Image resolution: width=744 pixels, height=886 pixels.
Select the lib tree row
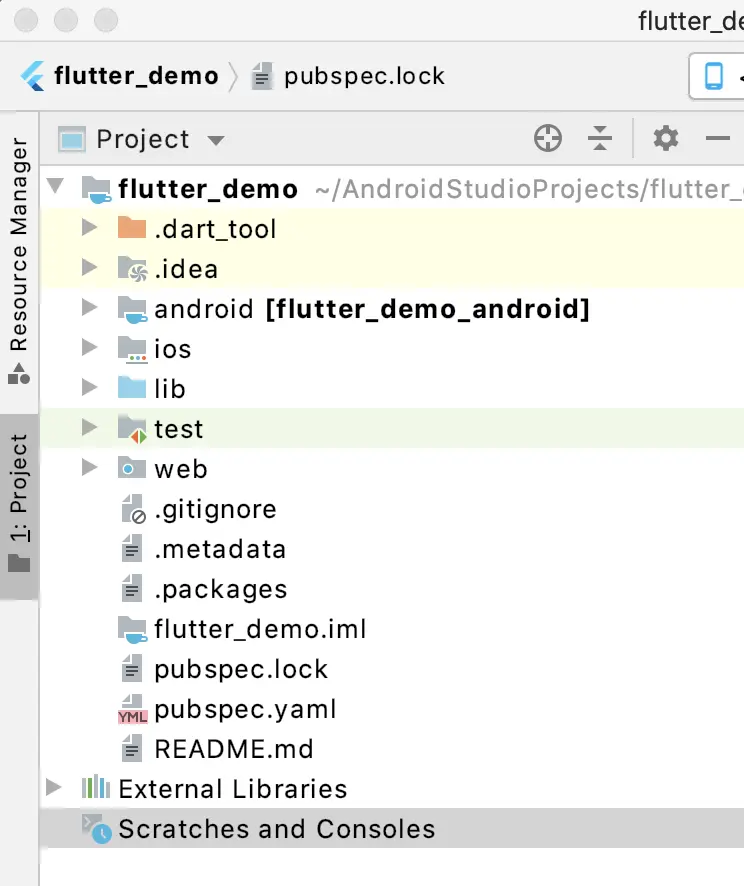392,388
